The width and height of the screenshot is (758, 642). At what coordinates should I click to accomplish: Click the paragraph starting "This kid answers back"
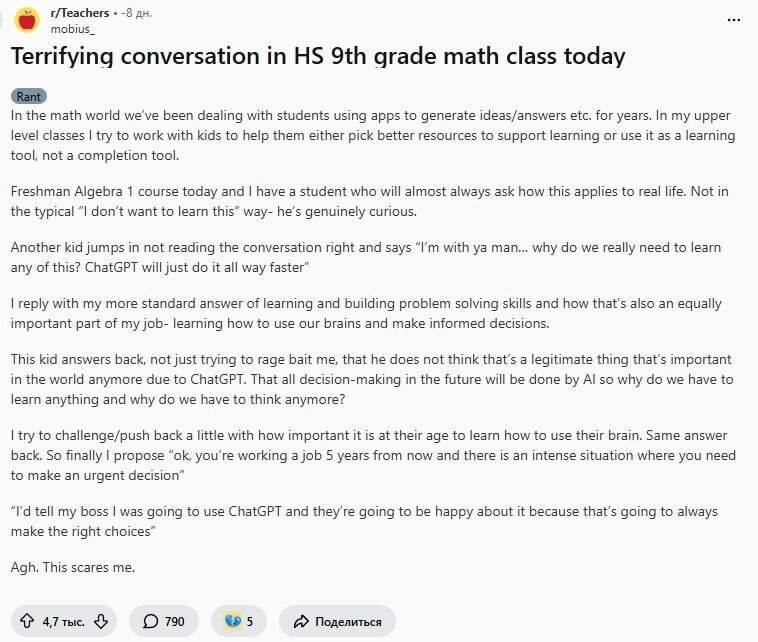(x=372, y=378)
